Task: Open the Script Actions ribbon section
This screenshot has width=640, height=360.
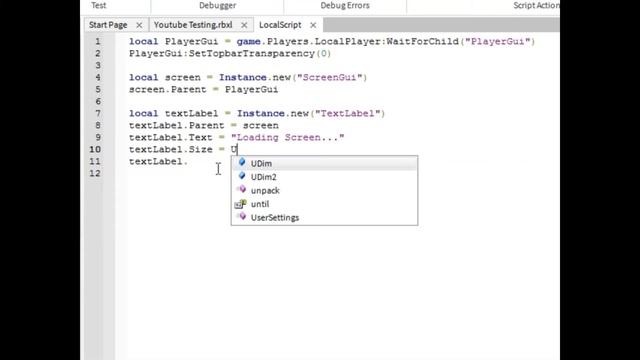Action: 536,5
